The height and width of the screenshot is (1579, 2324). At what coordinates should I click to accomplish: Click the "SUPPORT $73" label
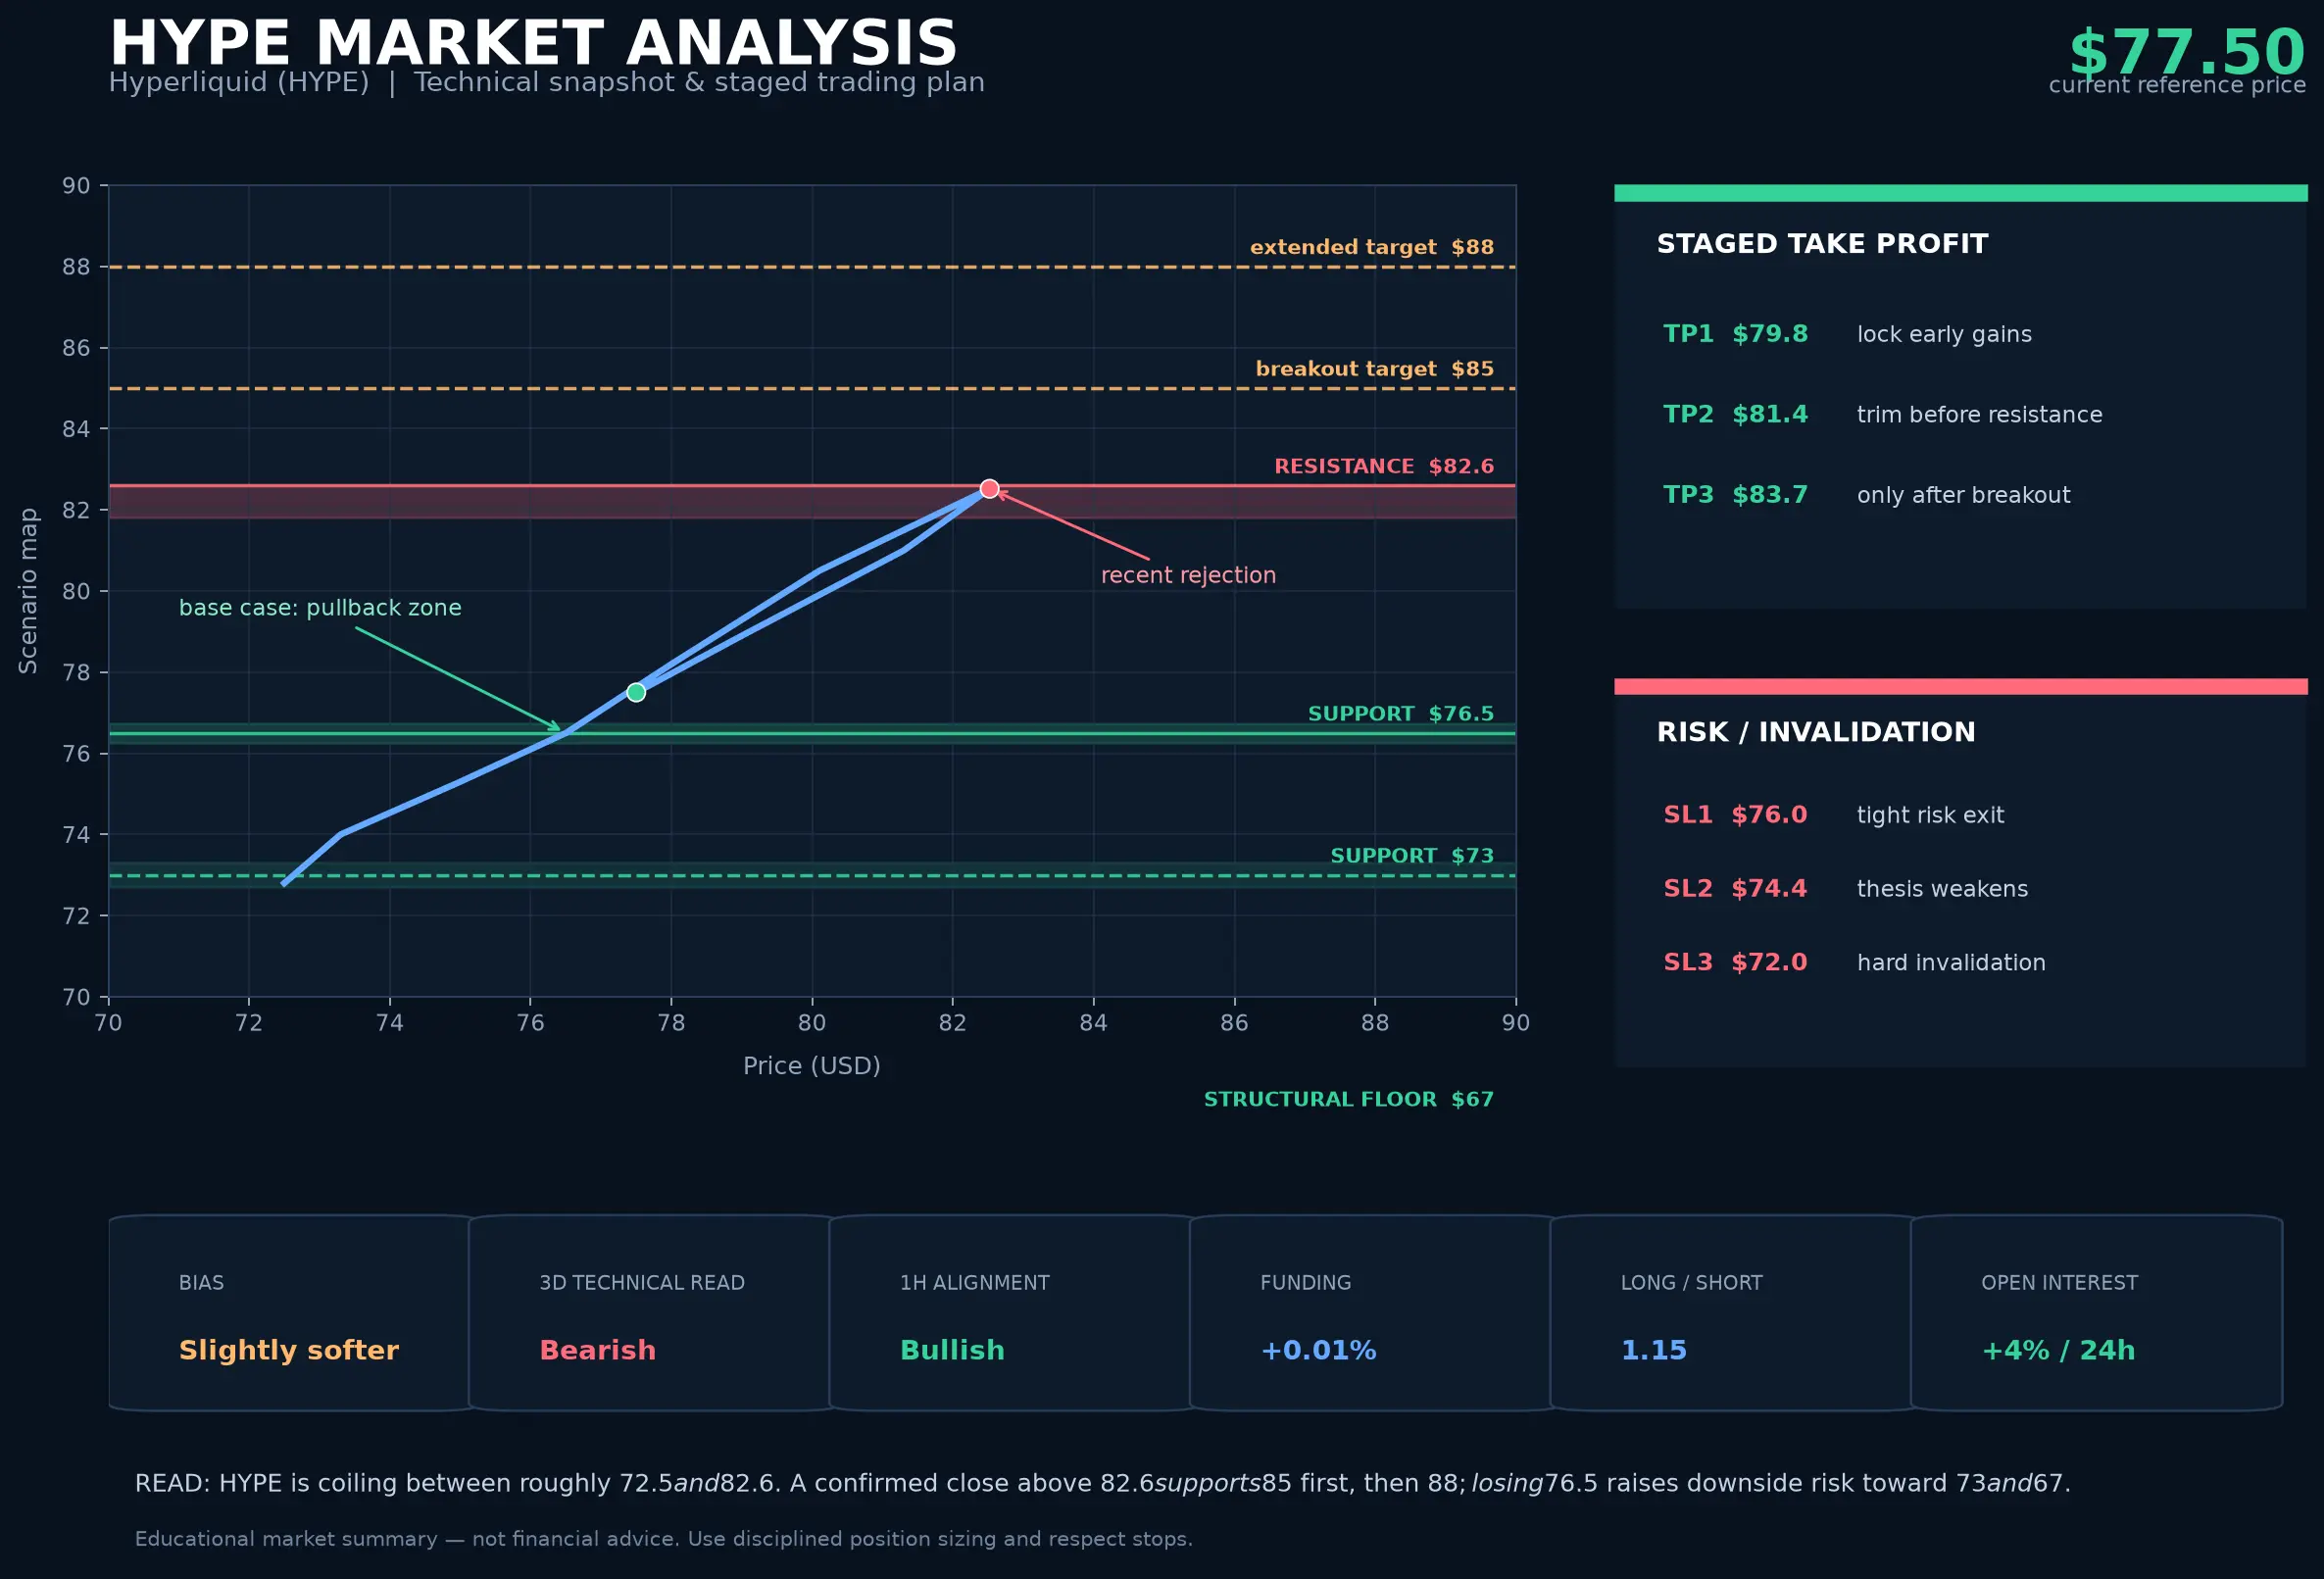[1412, 856]
